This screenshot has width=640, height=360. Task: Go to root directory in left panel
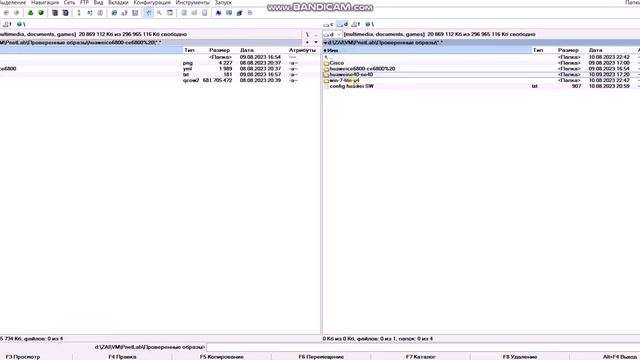[307, 35]
